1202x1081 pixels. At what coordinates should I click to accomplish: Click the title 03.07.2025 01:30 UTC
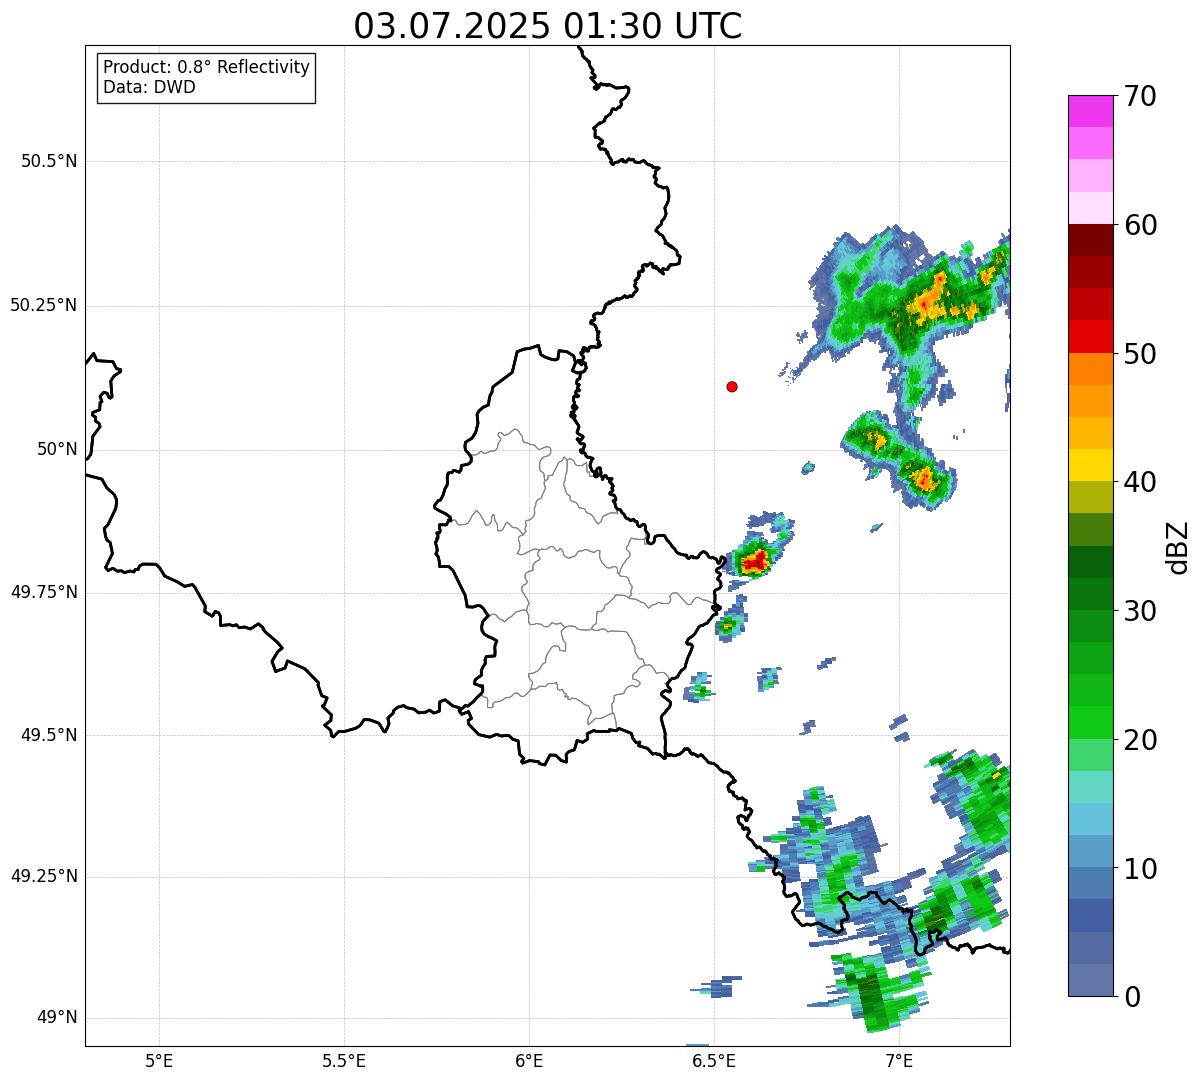pos(548,26)
